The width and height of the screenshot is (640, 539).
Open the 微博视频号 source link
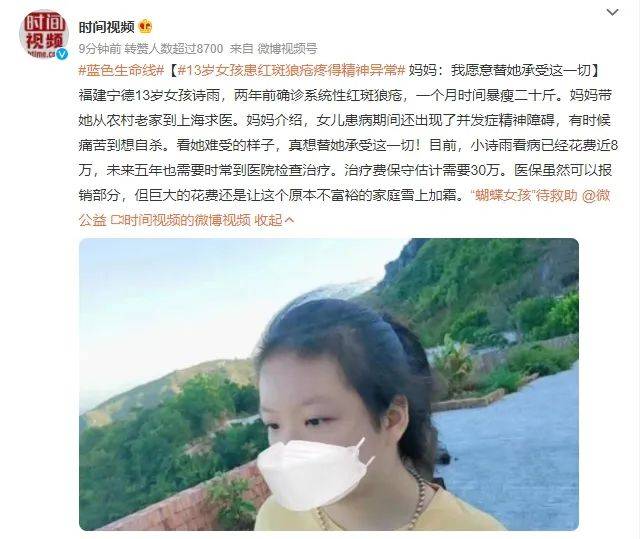click(287, 49)
